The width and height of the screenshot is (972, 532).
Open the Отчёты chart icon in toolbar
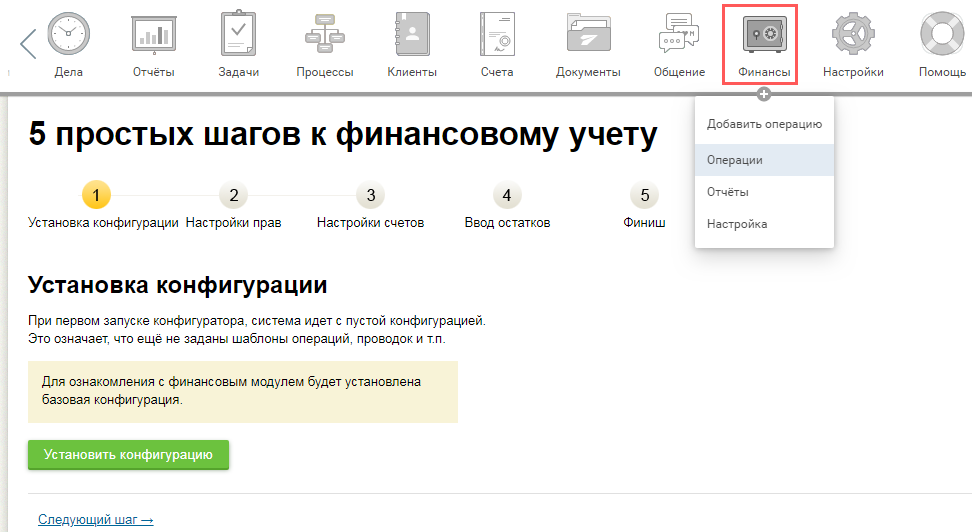coord(154,34)
